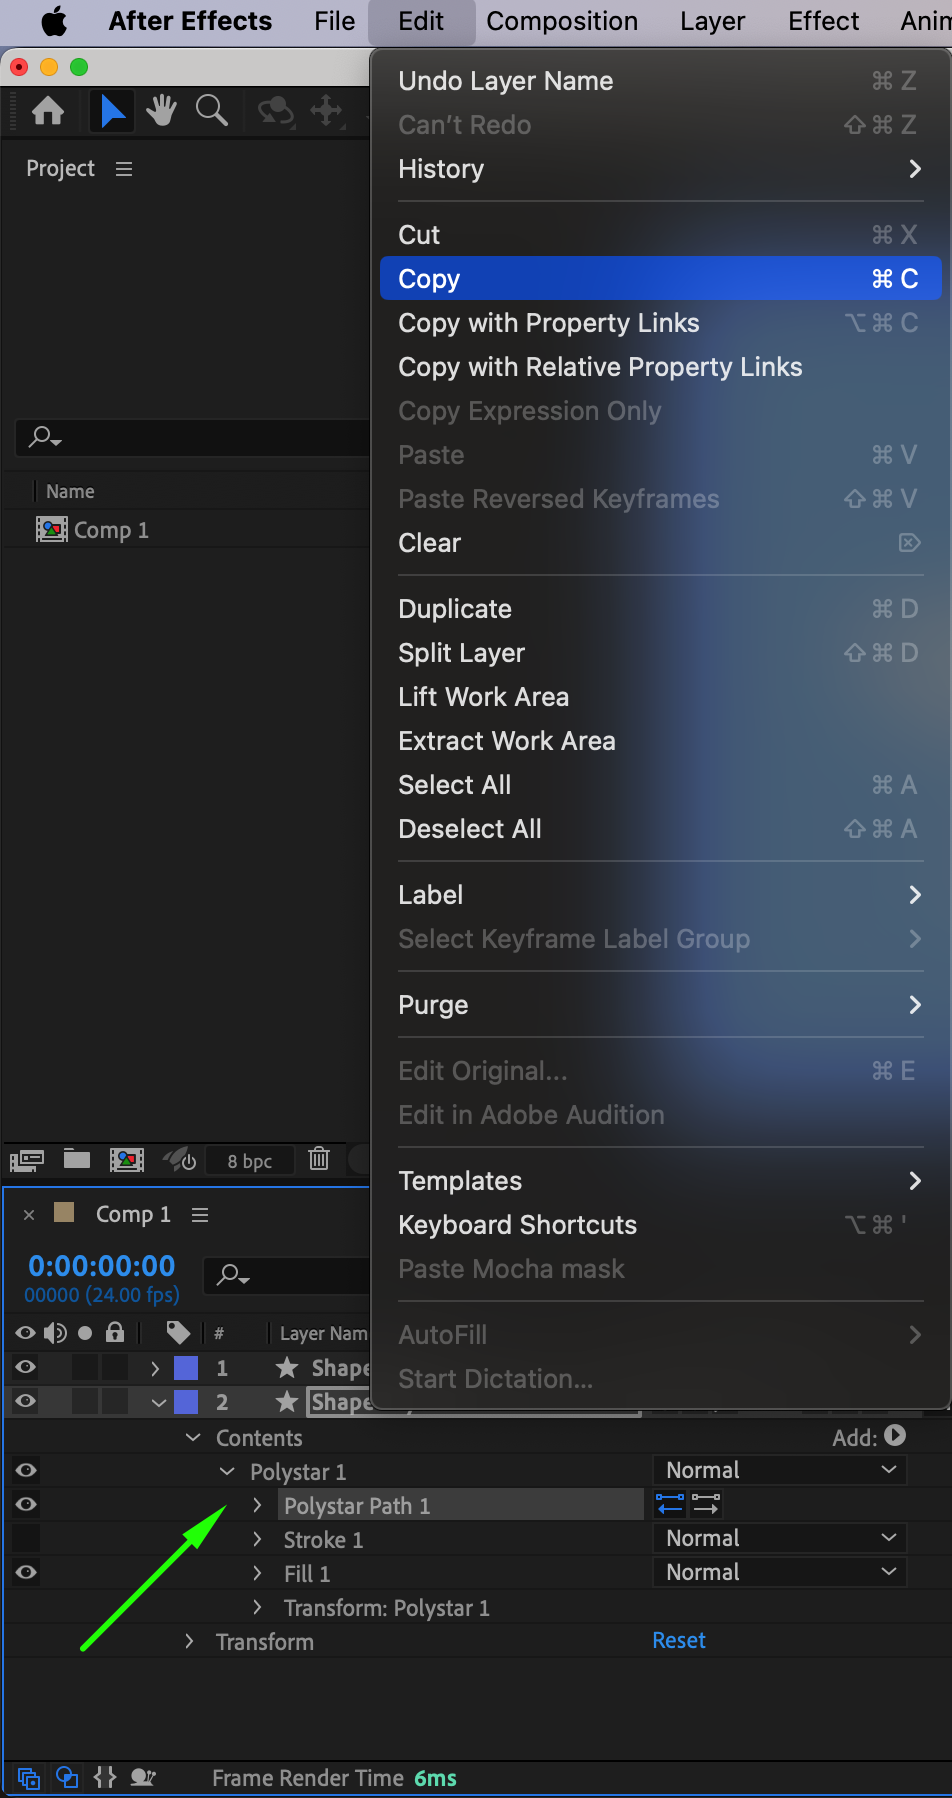
Task: Select the Zoom magnifier tool
Action: [x=211, y=111]
